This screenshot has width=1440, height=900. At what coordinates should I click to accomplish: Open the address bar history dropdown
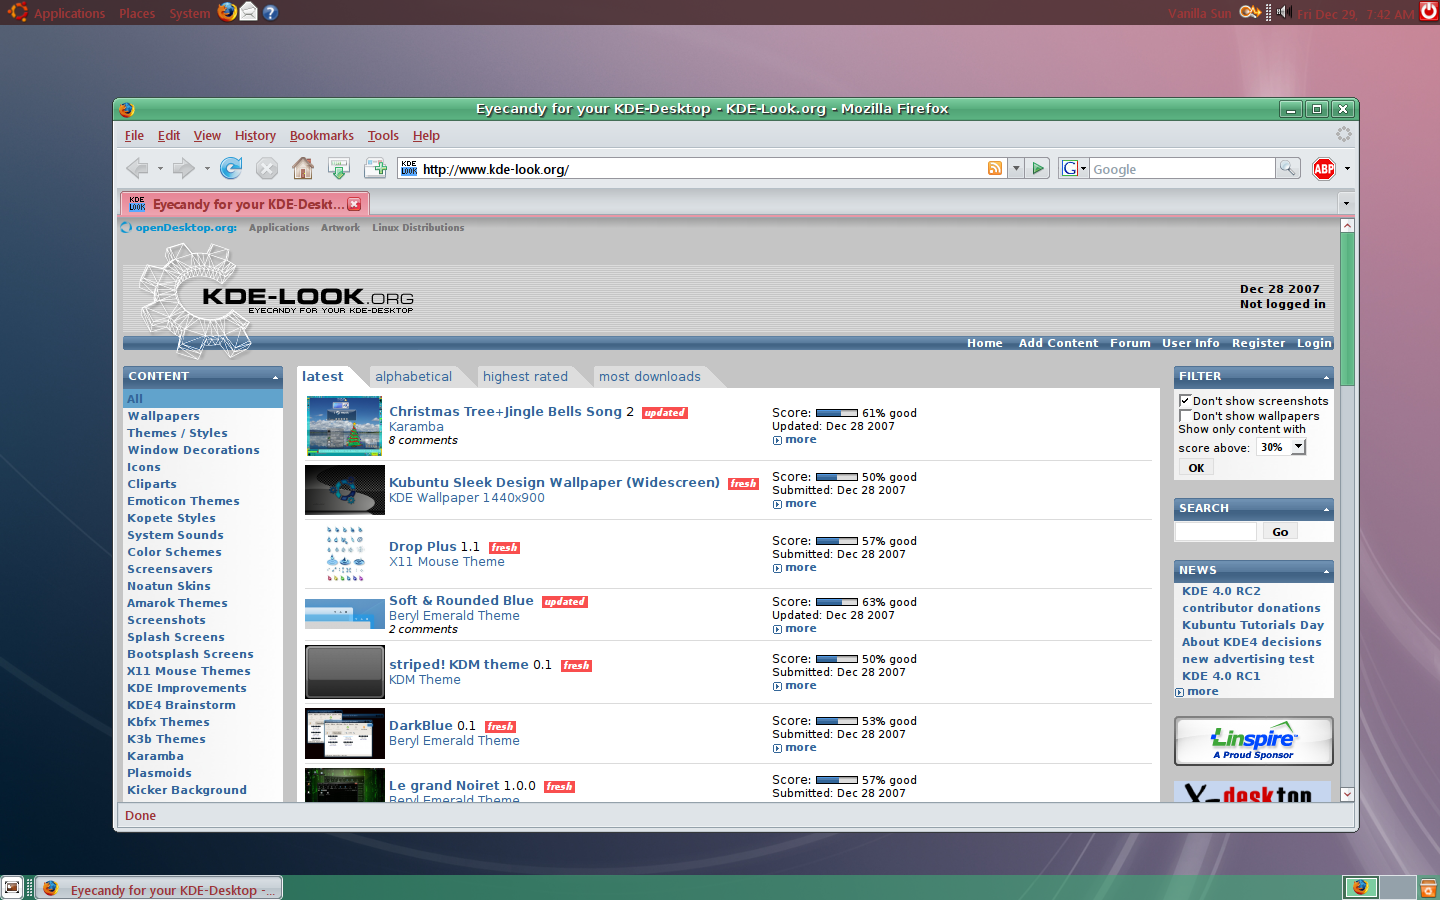(x=1016, y=168)
